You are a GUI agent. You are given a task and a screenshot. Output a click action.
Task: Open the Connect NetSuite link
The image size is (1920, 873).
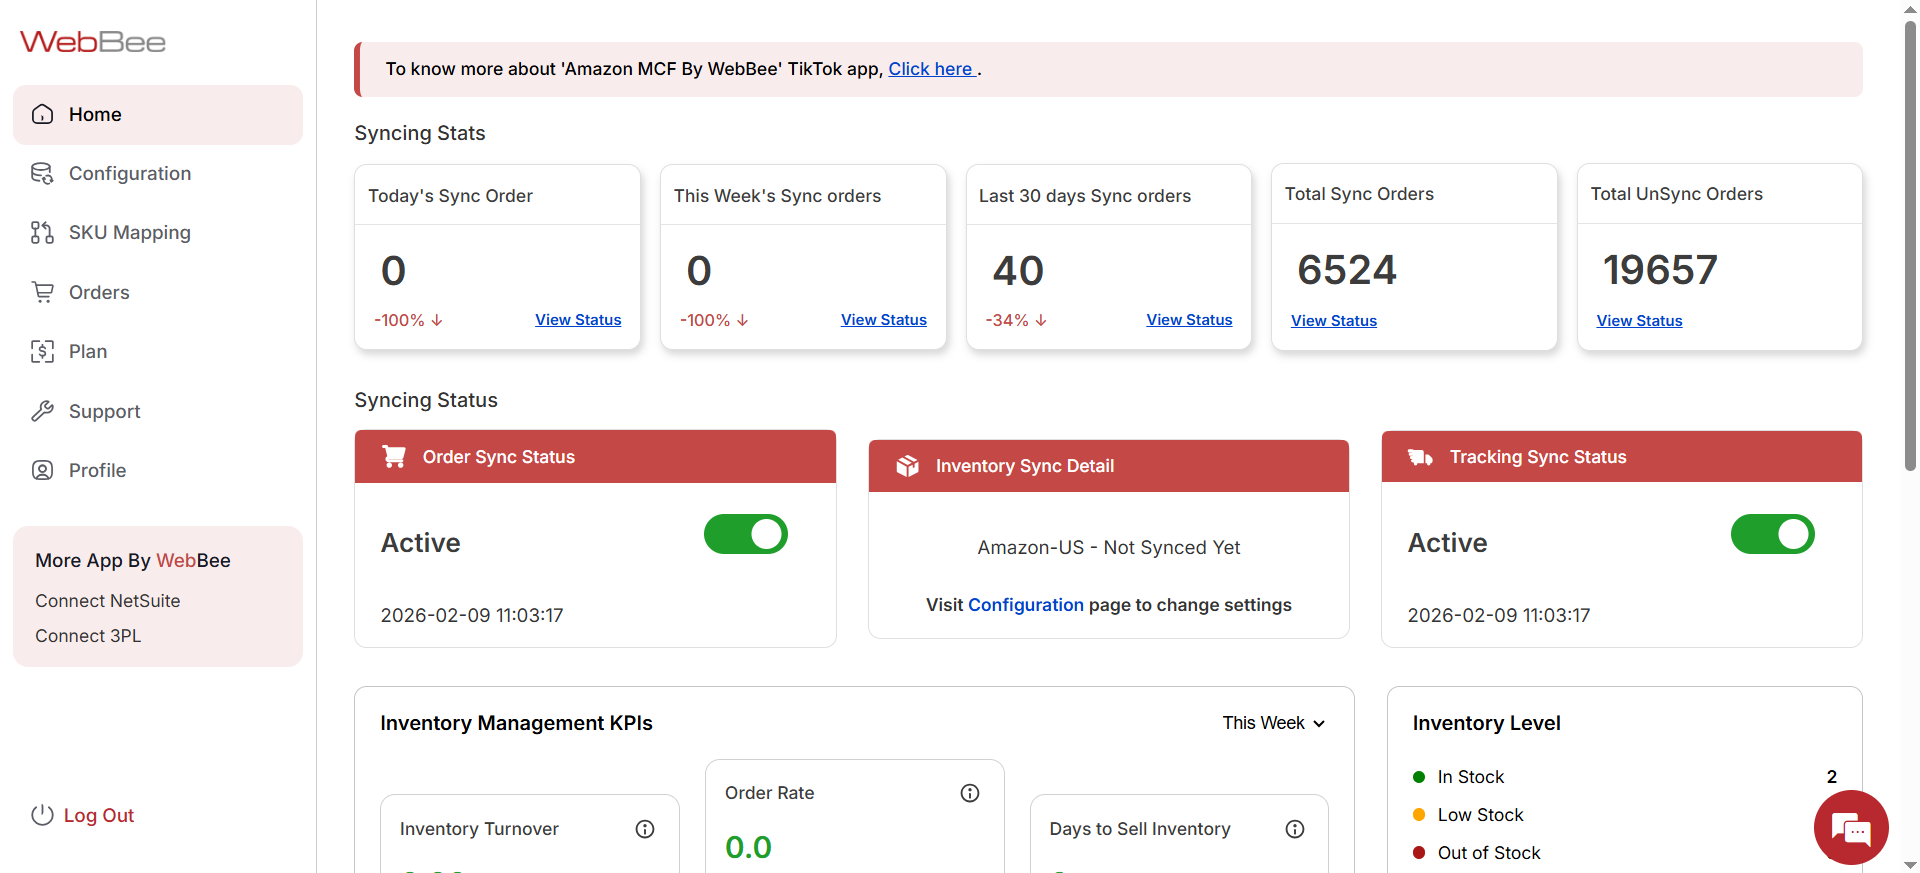(x=108, y=601)
